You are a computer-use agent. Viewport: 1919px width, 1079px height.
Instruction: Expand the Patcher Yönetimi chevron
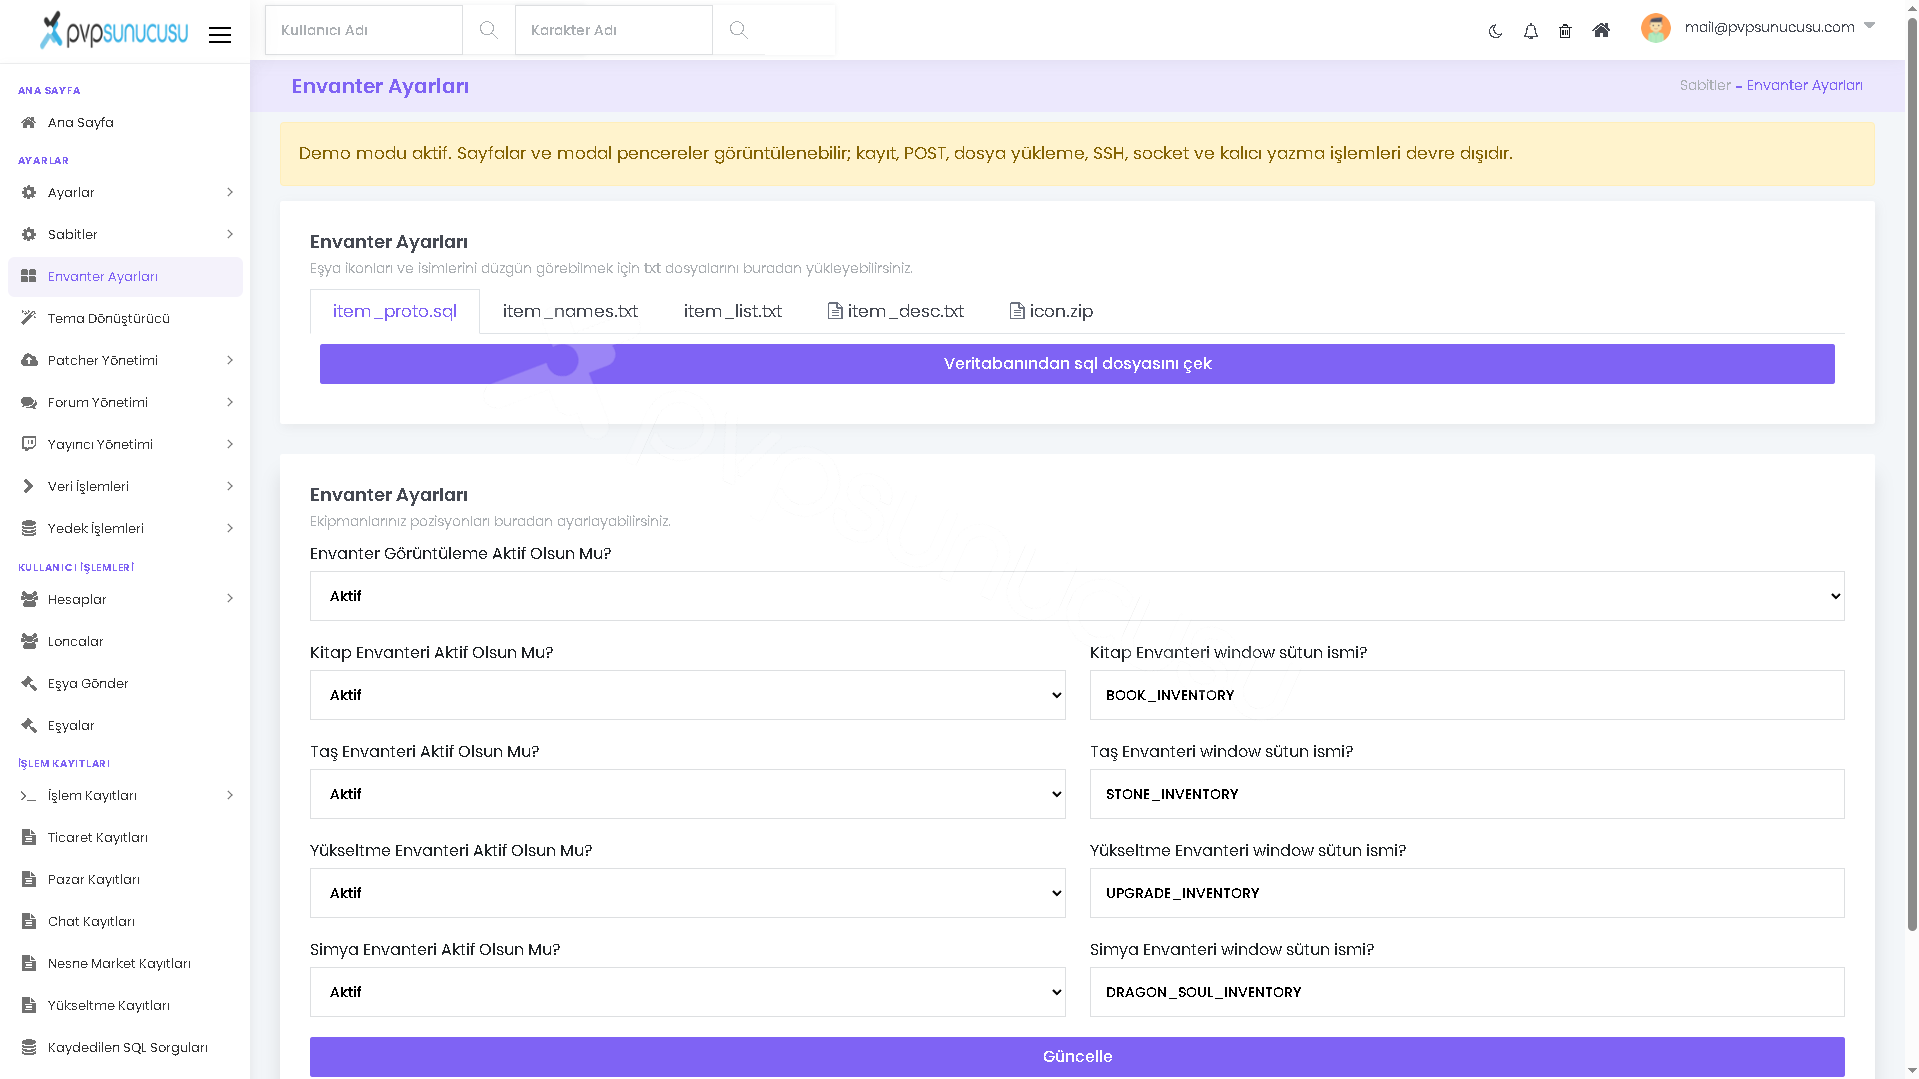(230, 361)
